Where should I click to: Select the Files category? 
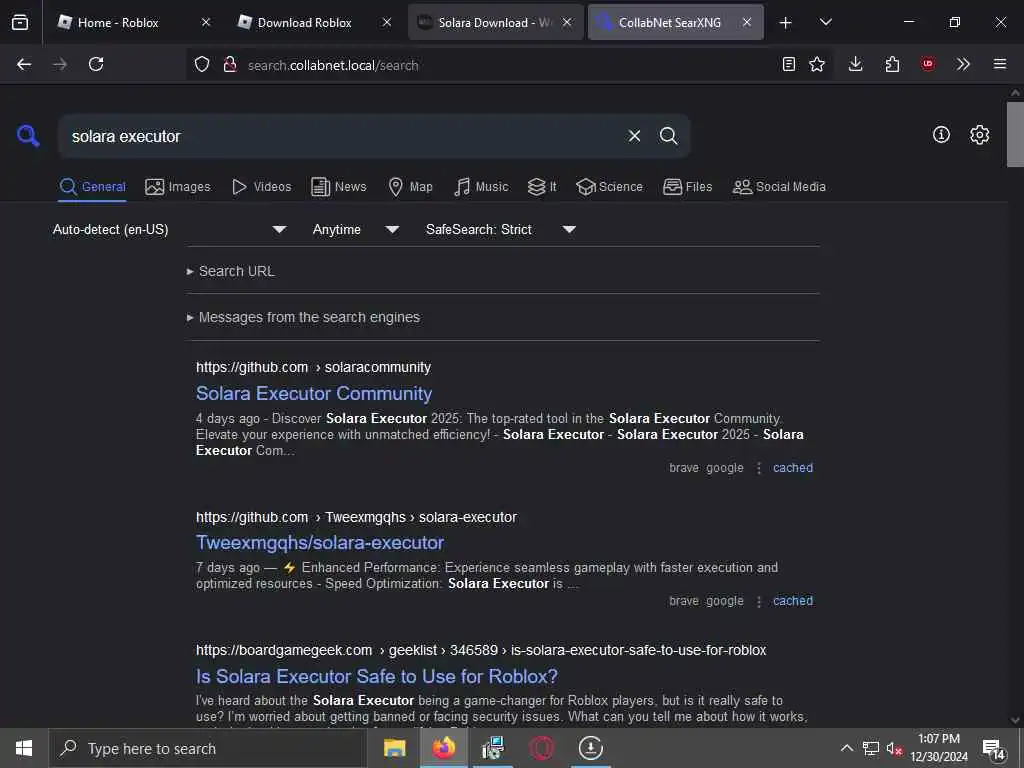coord(687,187)
